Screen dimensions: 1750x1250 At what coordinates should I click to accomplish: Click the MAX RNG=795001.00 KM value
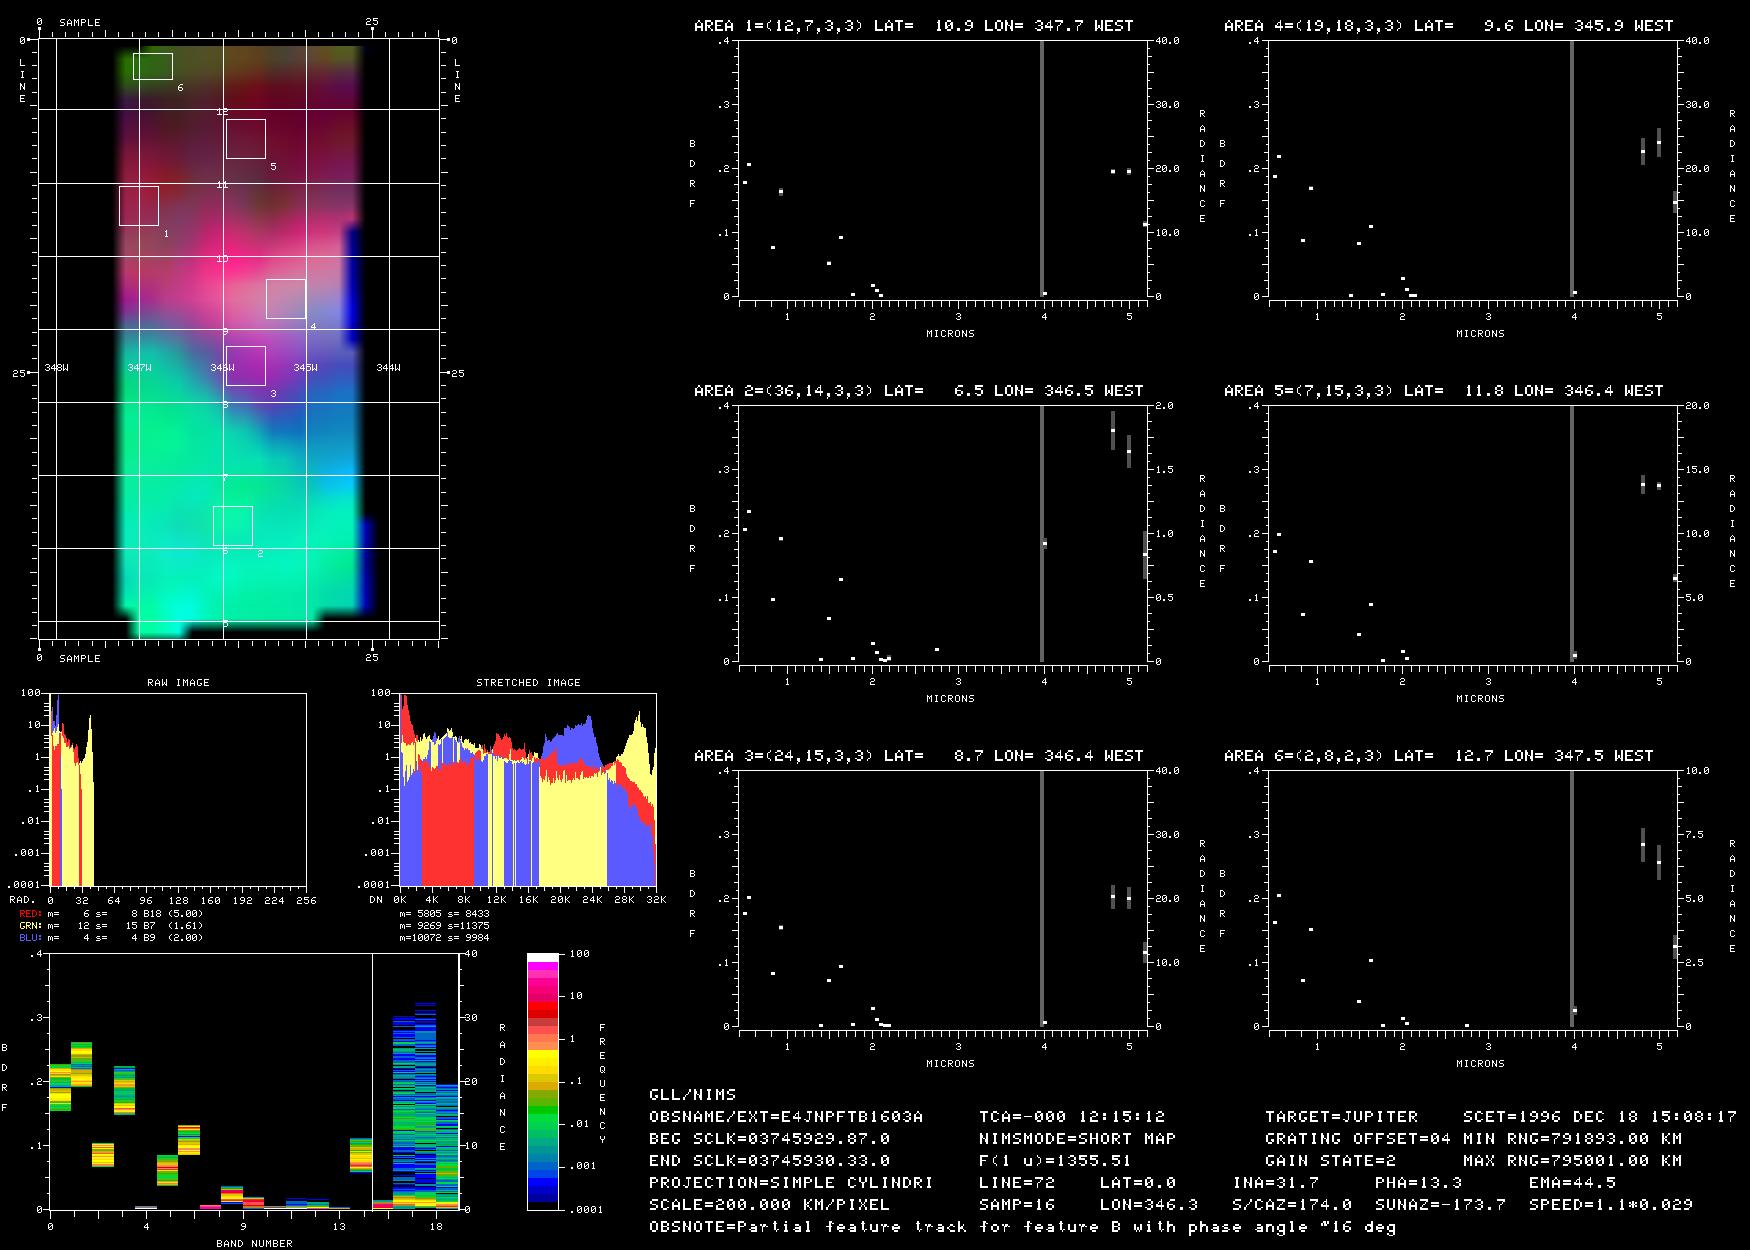1573,1161
